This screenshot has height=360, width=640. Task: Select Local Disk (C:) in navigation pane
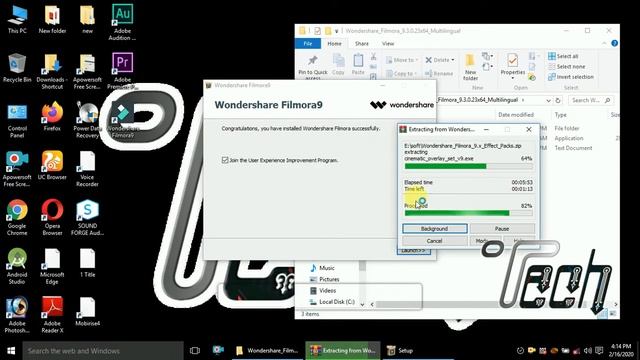tap(332, 302)
